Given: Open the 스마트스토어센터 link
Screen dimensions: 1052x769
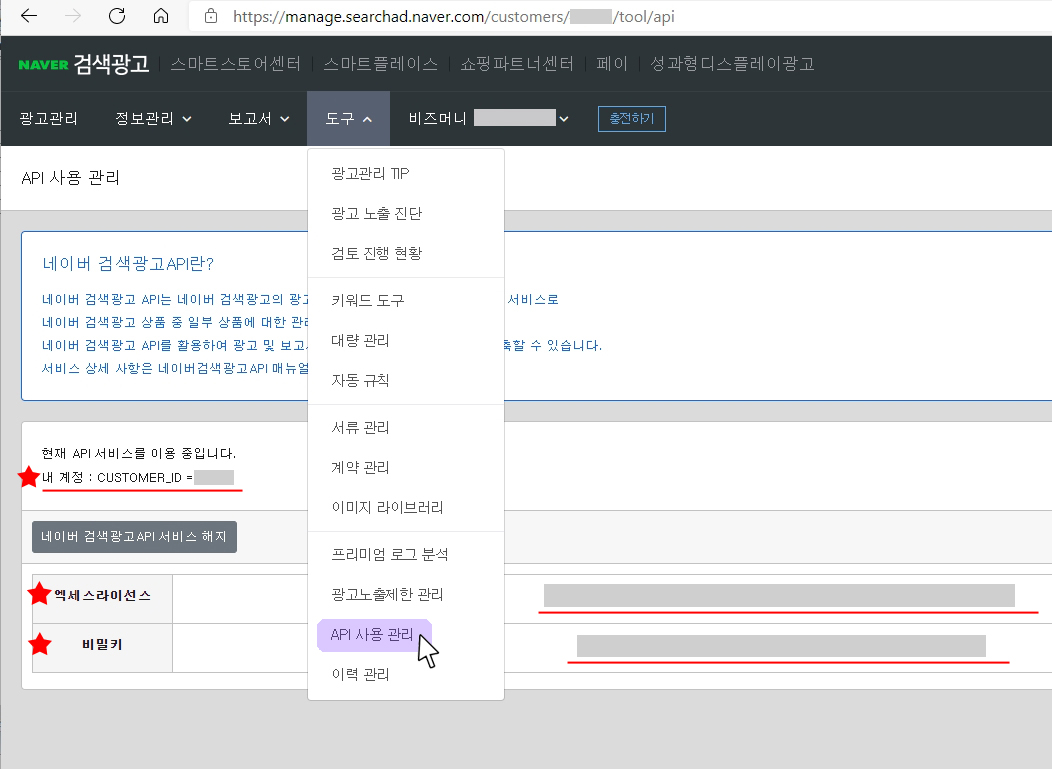Looking at the screenshot, I should (235, 64).
